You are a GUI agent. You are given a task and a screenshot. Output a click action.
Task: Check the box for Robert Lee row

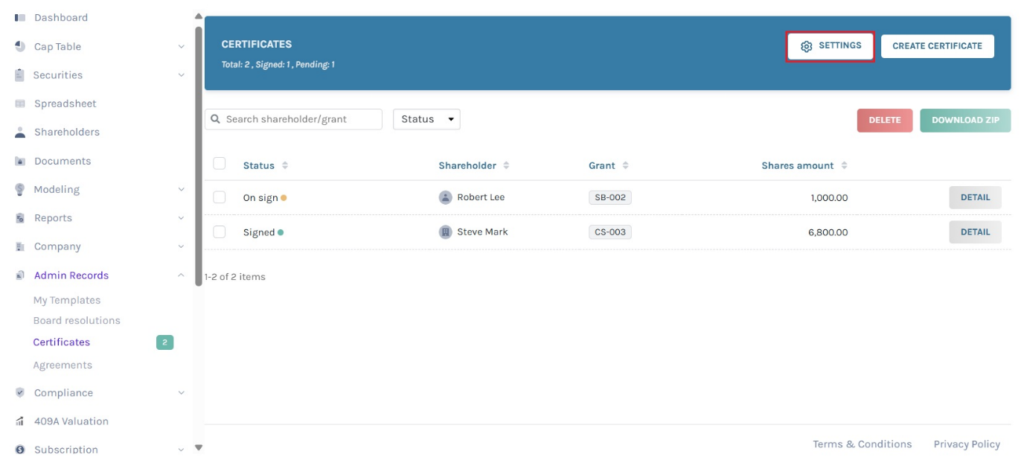pyautogui.click(x=219, y=197)
